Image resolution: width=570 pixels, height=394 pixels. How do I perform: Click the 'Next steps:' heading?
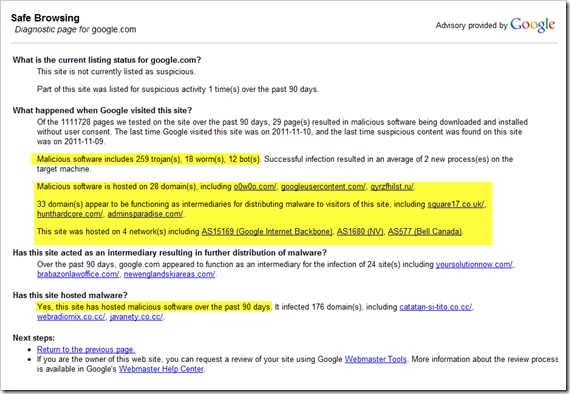click(34, 338)
